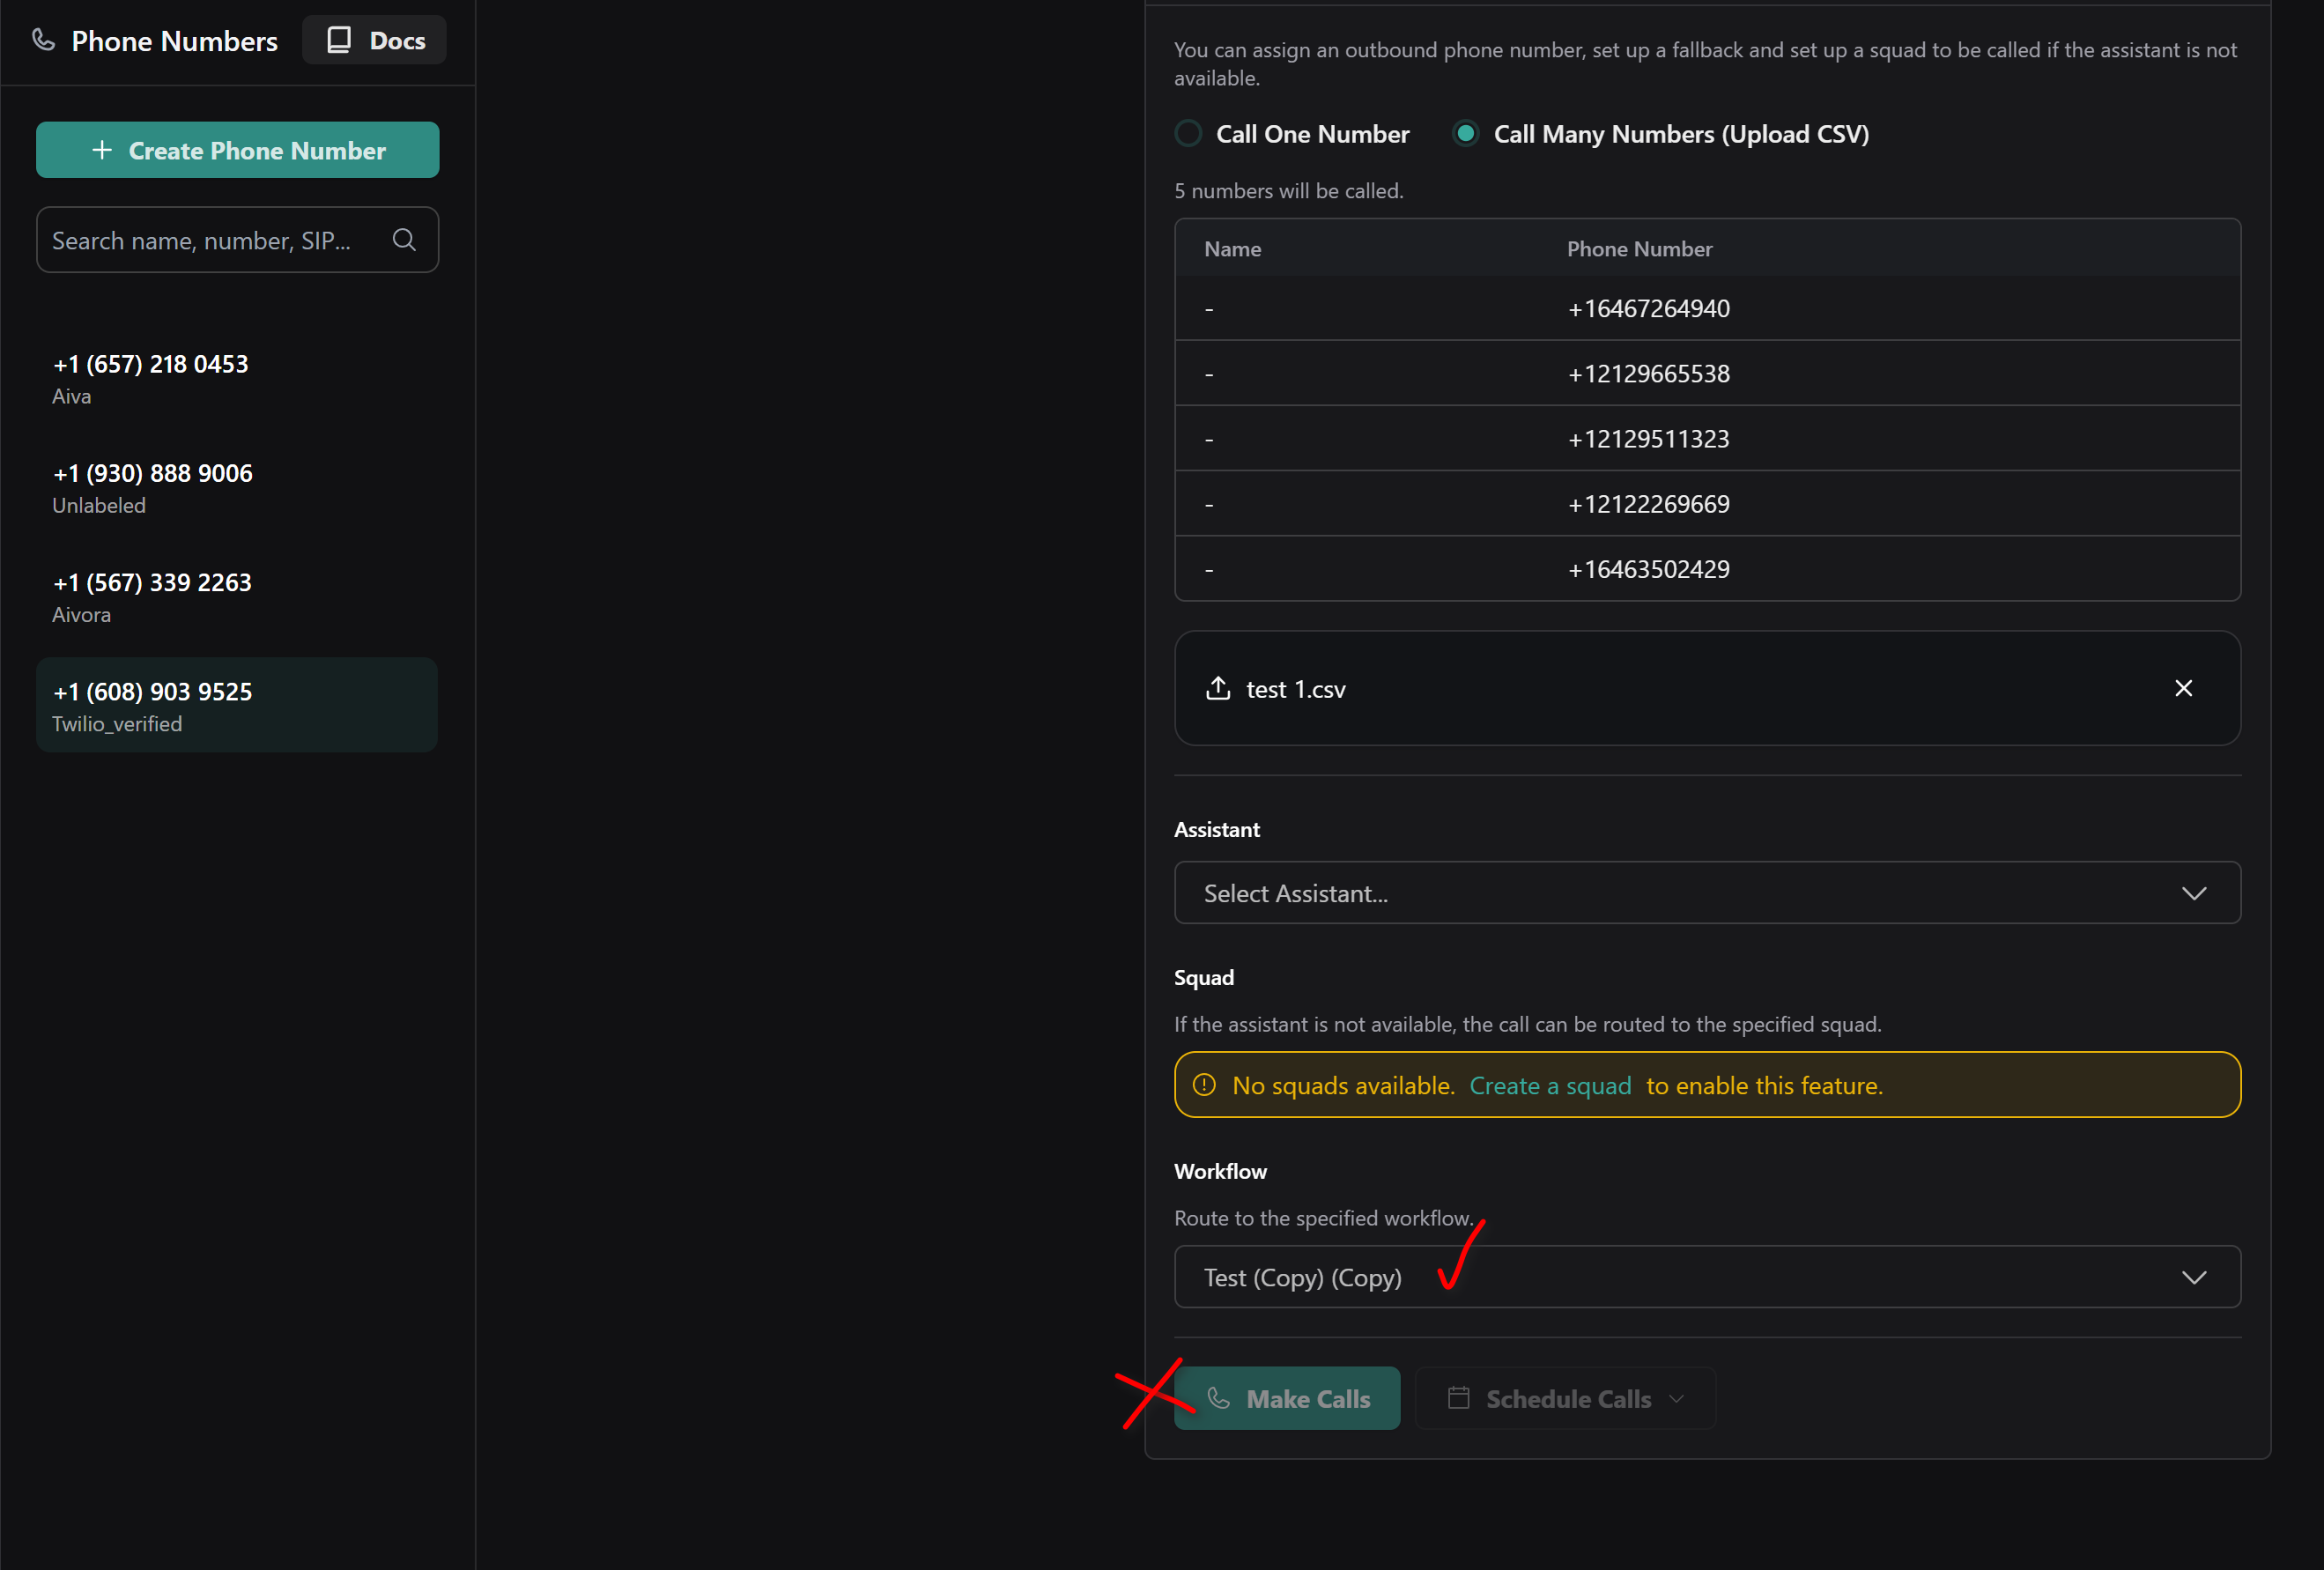Click the upload icon beside test 1.csv
This screenshot has width=2324, height=1570.
[x=1217, y=688]
